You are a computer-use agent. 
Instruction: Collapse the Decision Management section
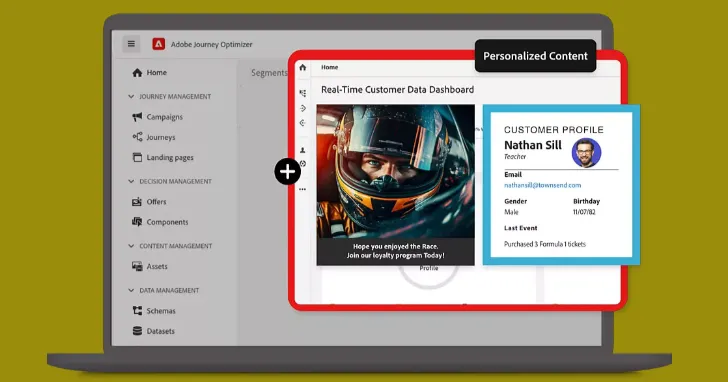pos(131,181)
